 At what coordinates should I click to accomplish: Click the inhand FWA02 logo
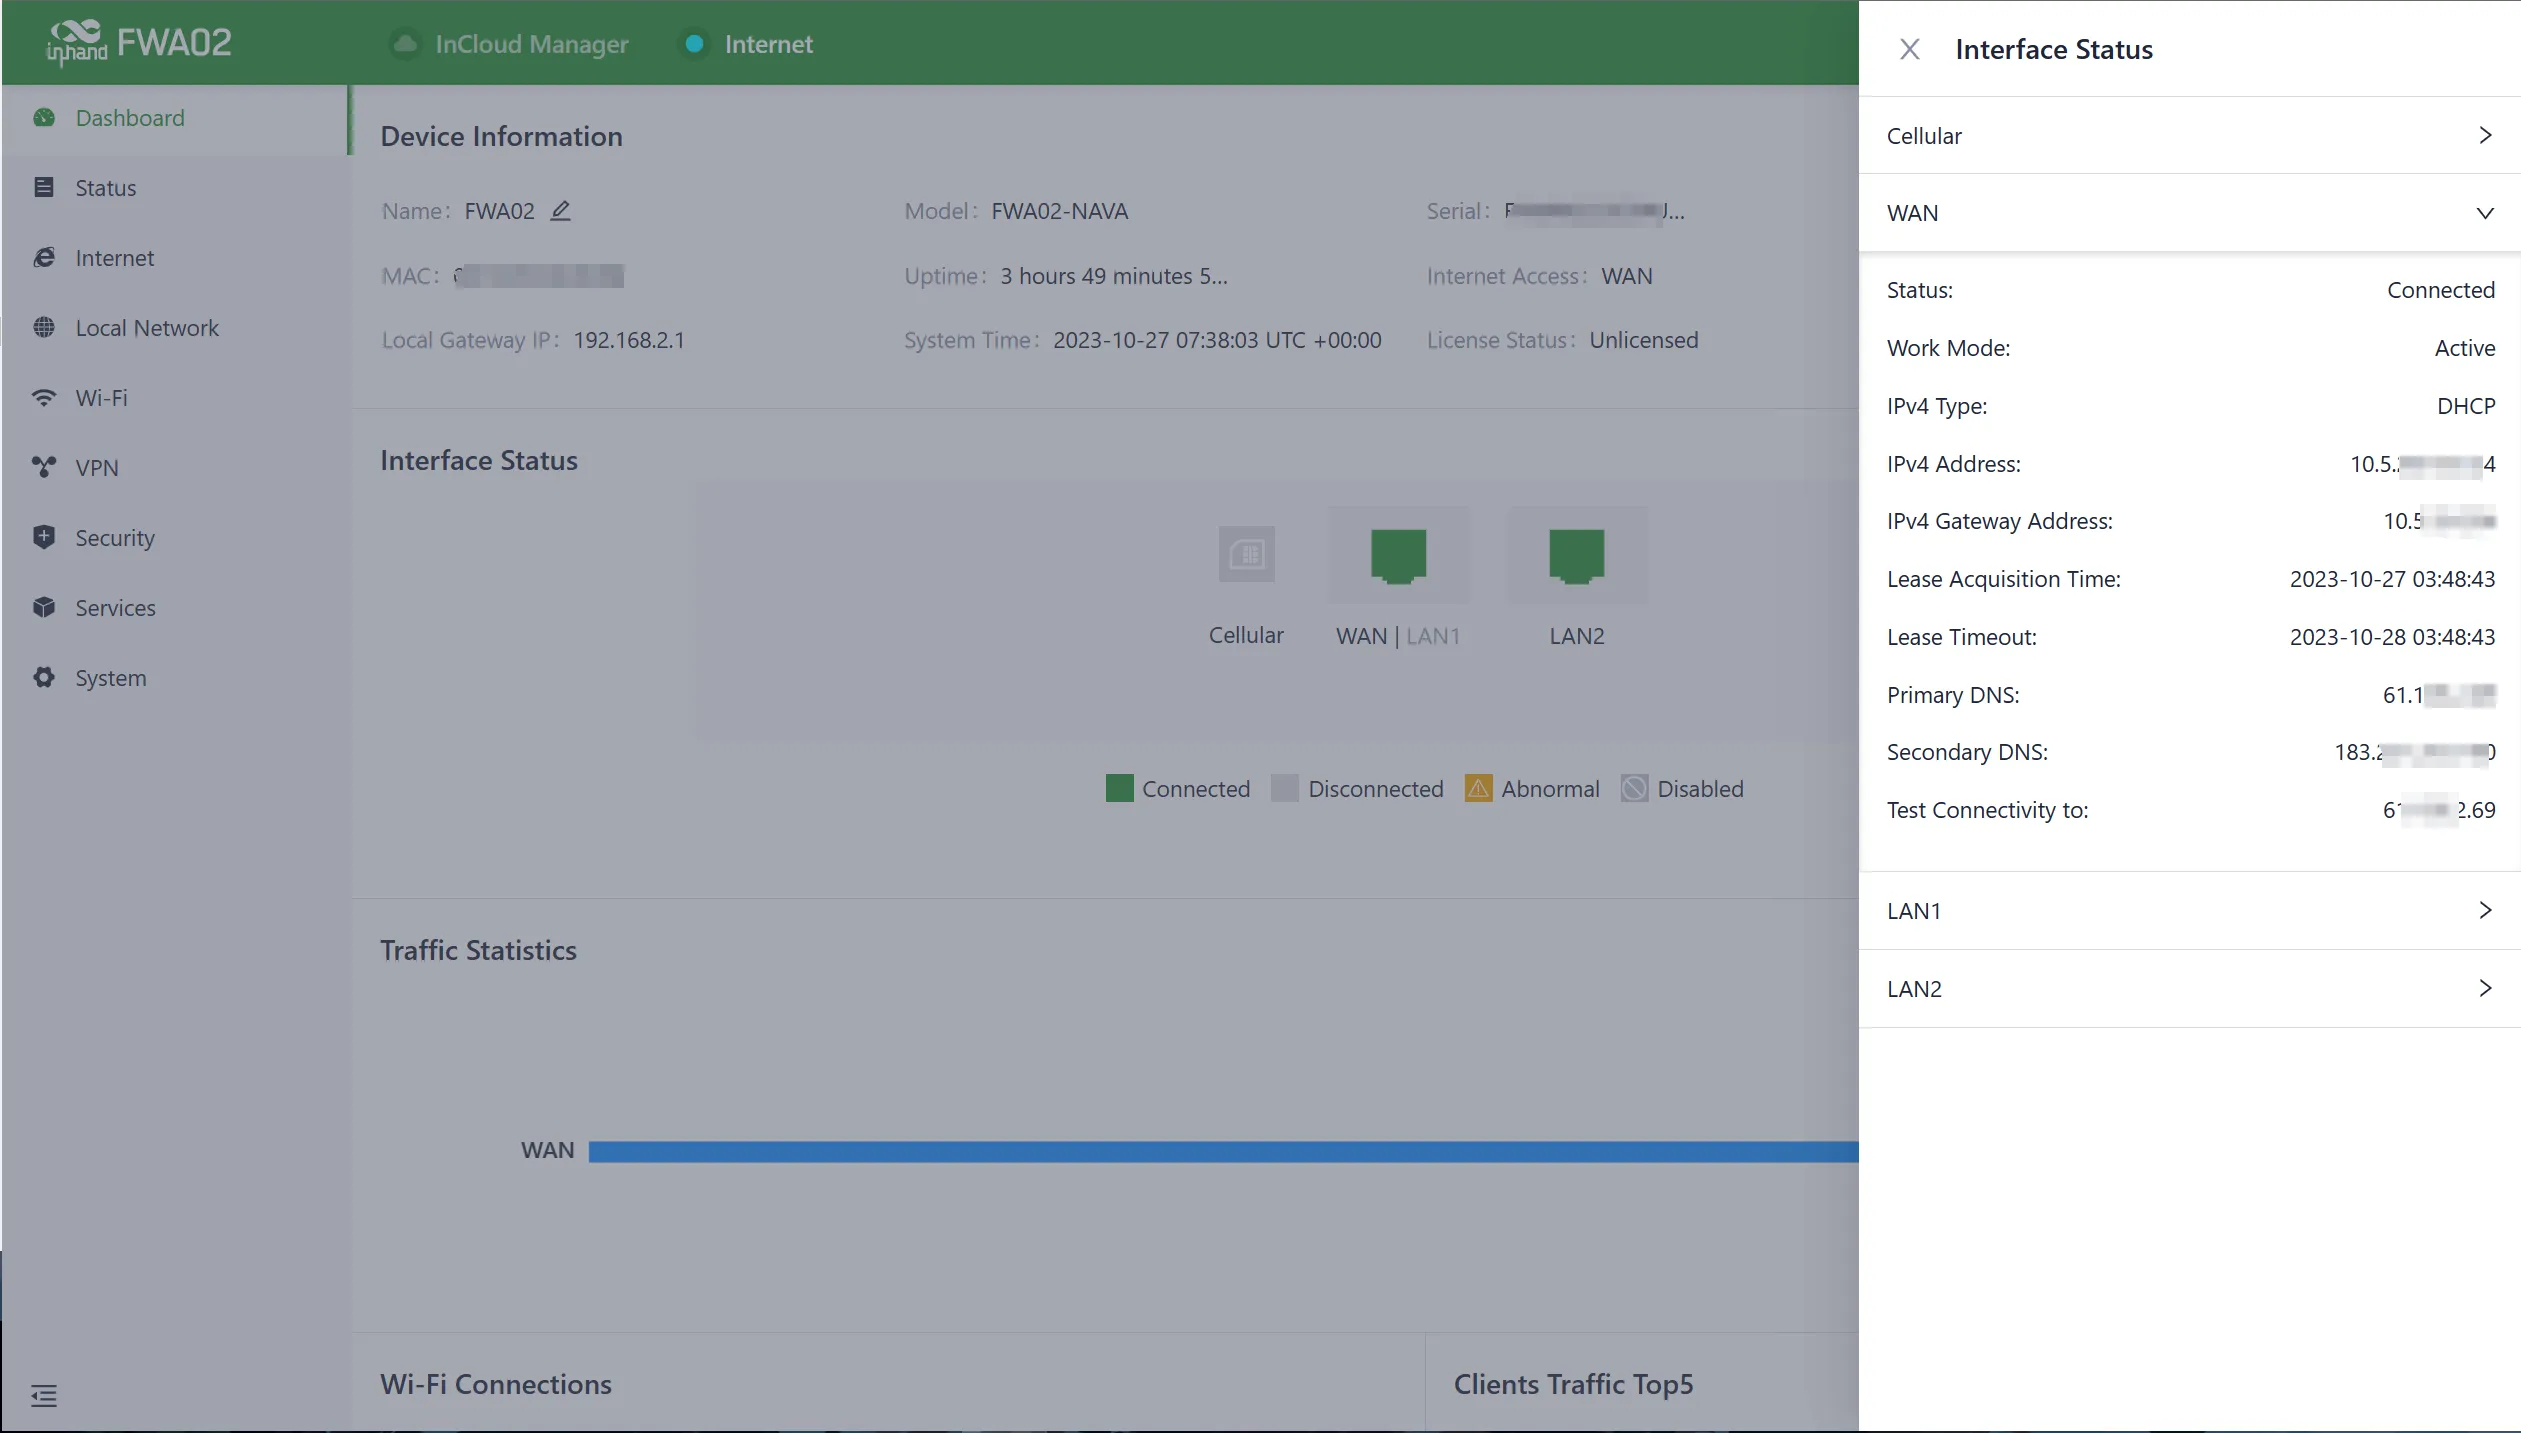(139, 43)
